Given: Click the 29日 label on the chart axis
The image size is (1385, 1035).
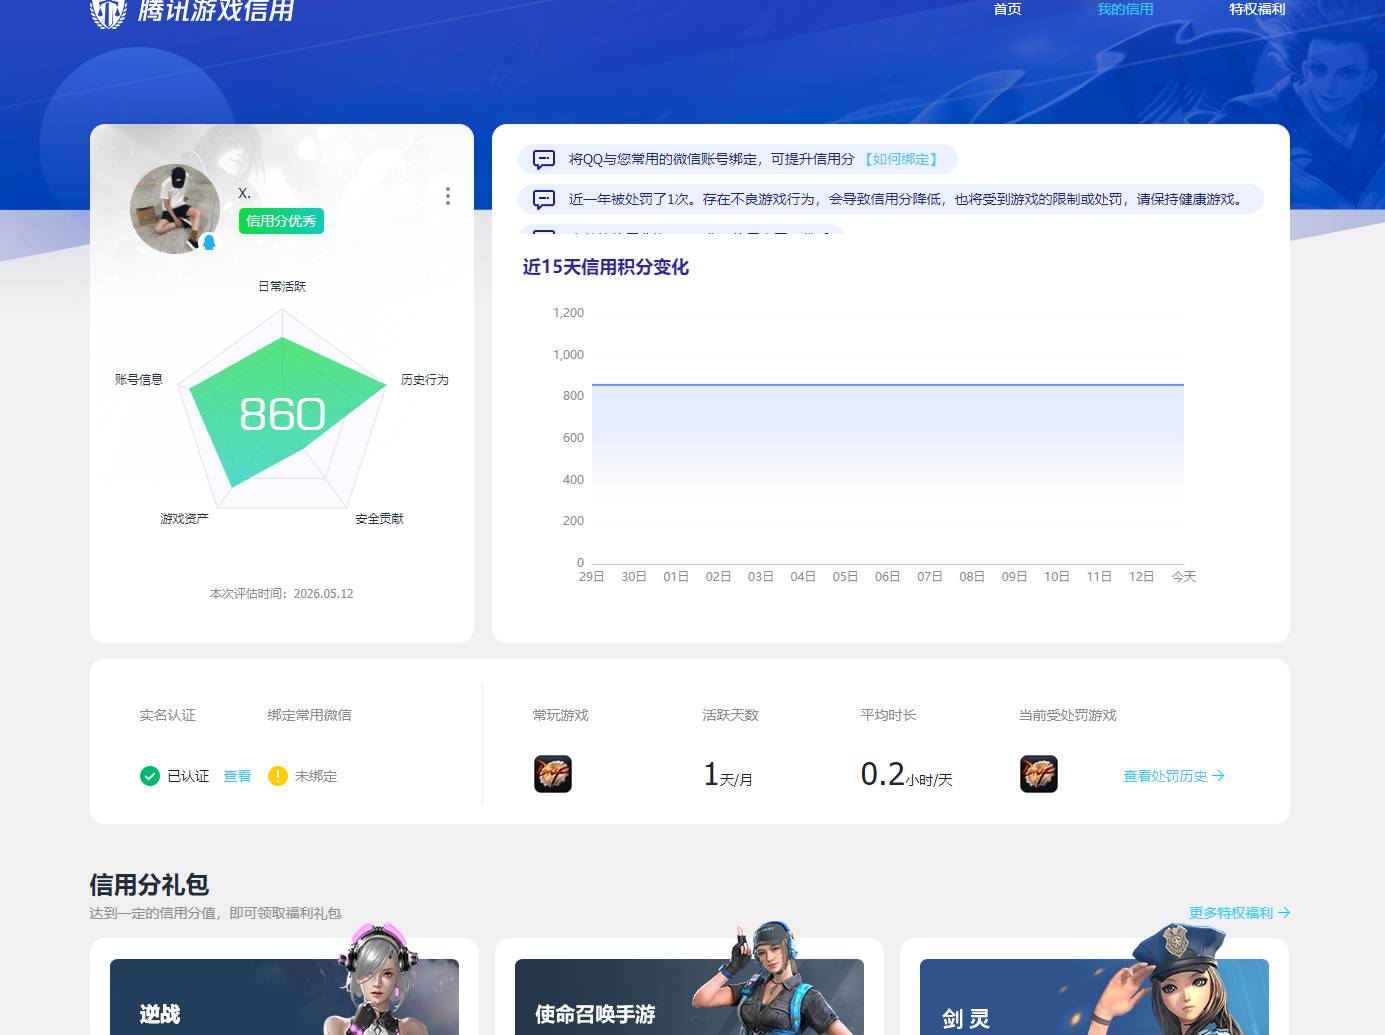Looking at the screenshot, I should (592, 577).
